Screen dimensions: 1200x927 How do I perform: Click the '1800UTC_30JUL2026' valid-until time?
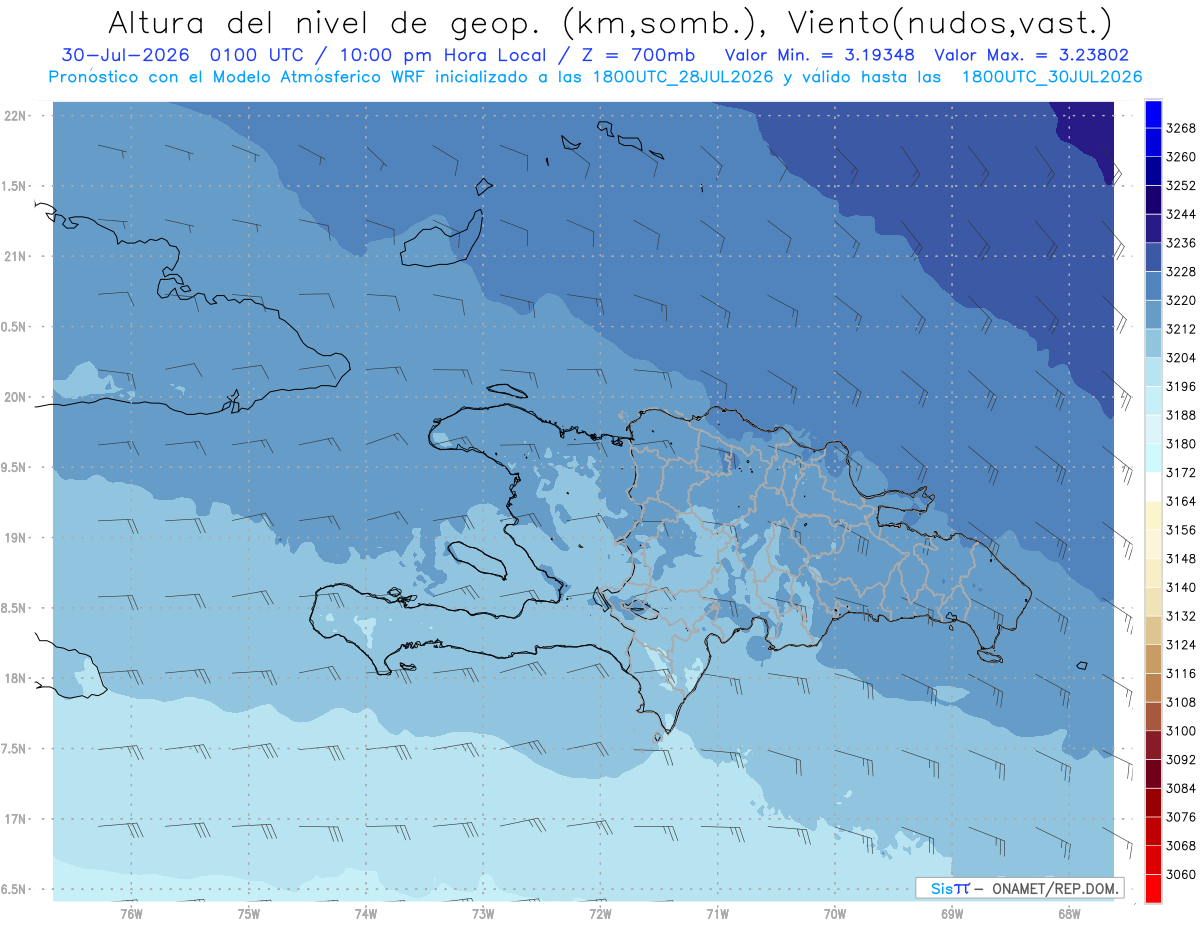(x=1051, y=77)
